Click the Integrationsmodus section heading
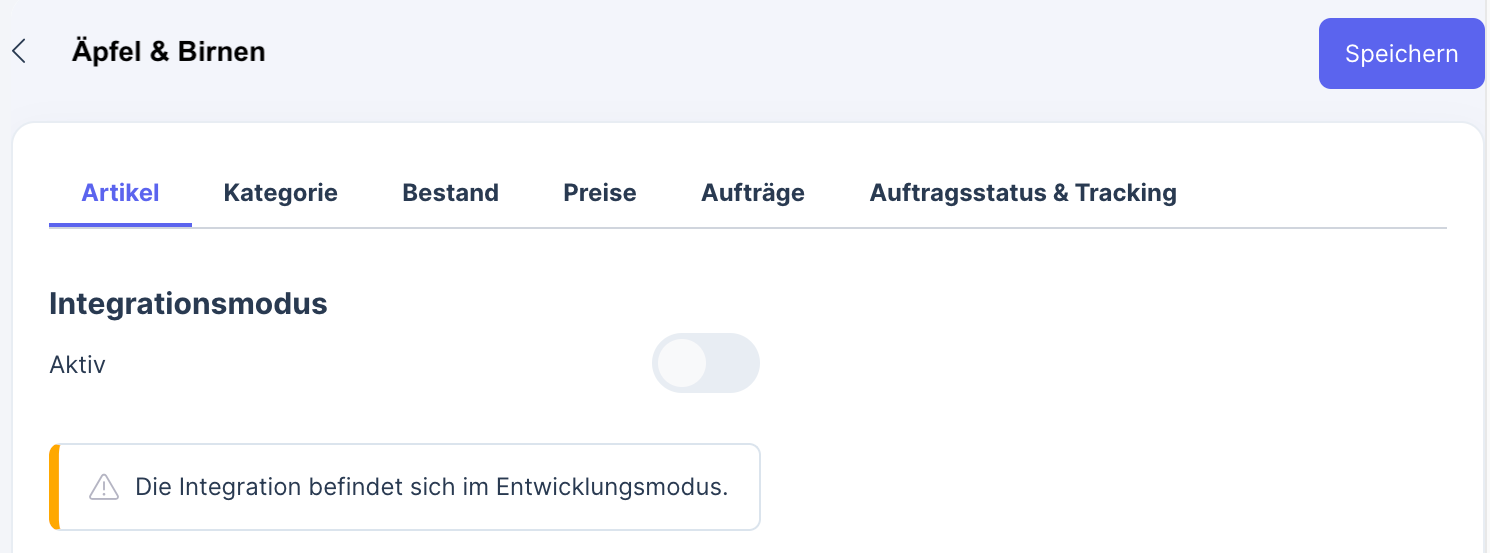Screen dimensions: 1490x553 (188, 304)
